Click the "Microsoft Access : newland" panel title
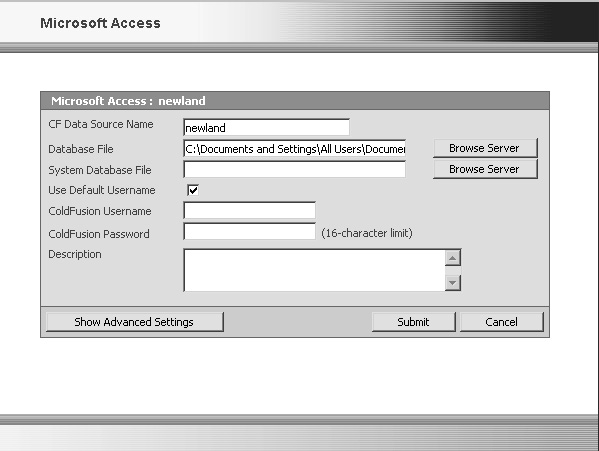 point(128,101)
